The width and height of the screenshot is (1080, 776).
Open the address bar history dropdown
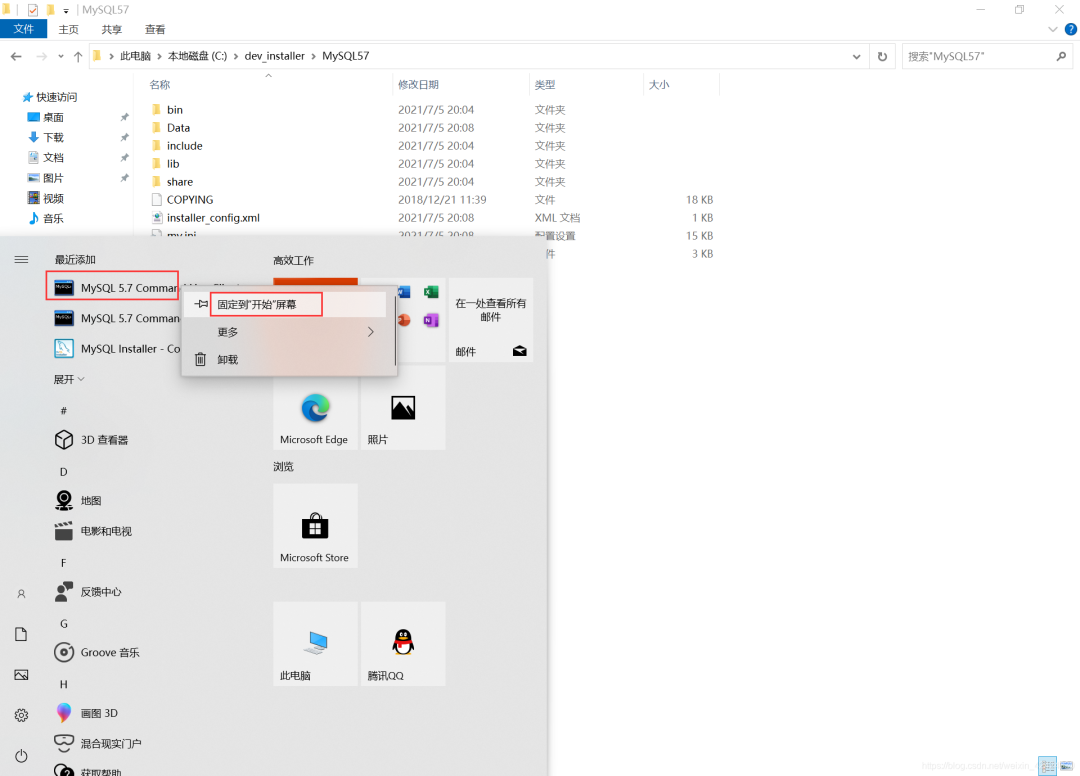[x=856, y=56]
